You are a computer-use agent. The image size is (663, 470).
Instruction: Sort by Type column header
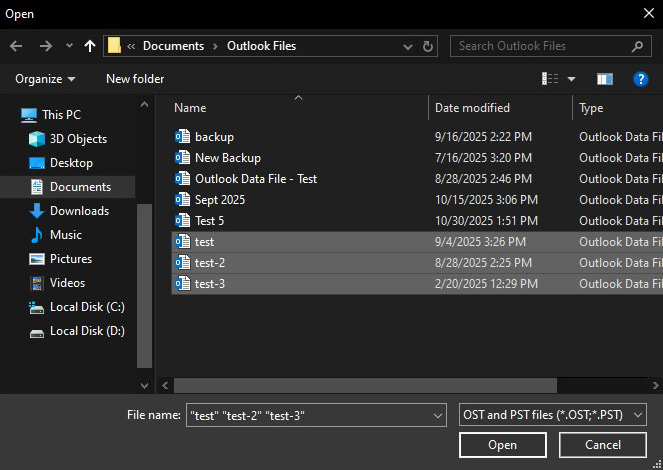[x=591, y=108]
